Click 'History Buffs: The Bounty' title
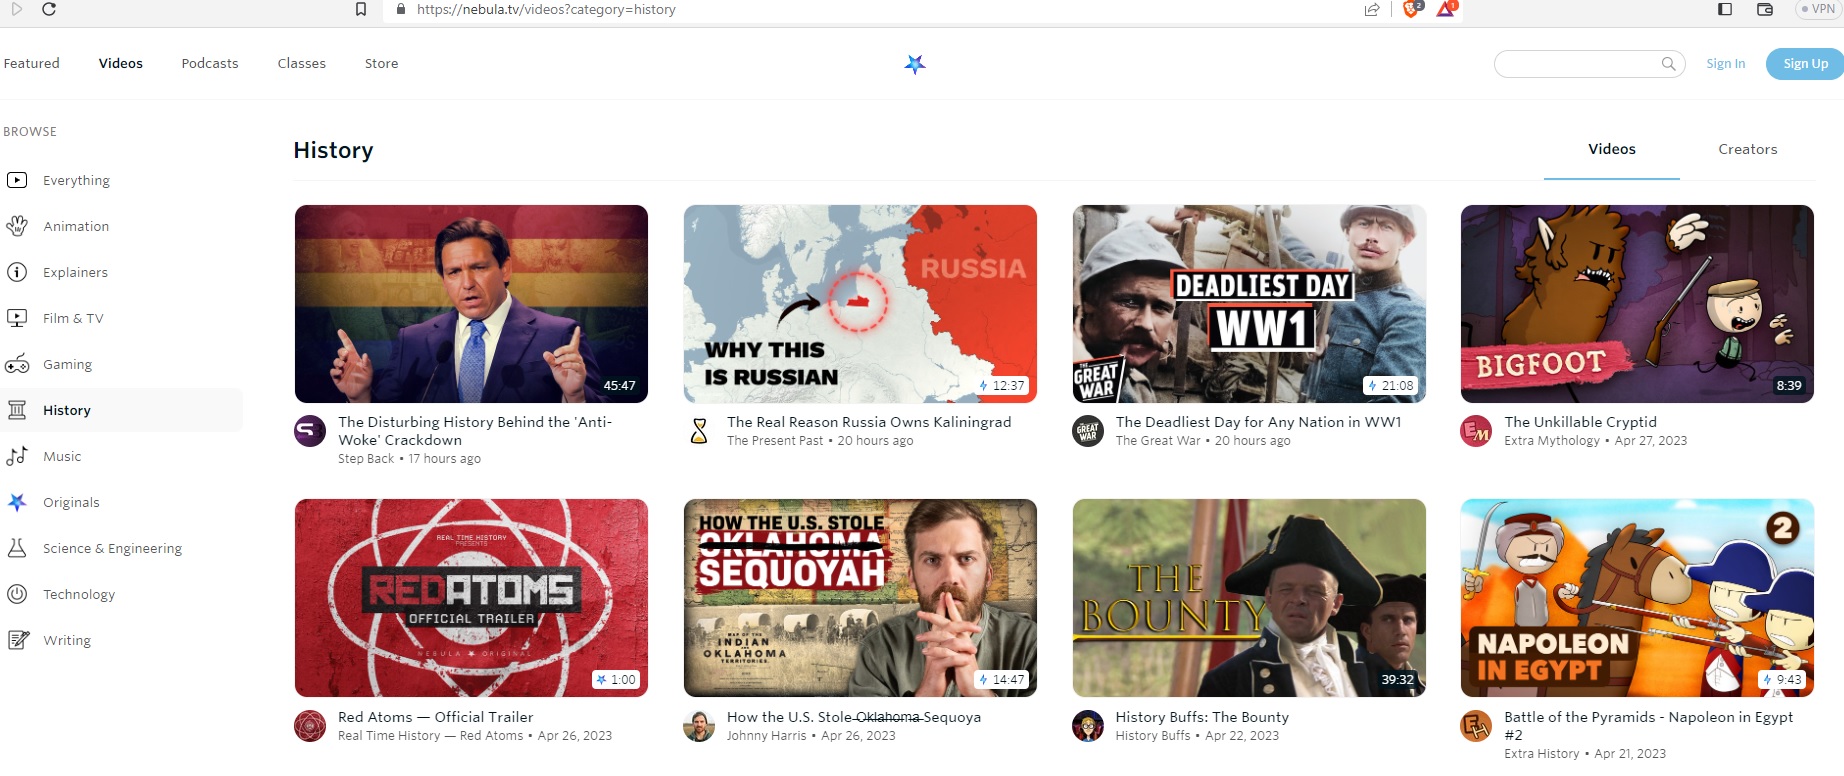 [x=1202, y=717]
